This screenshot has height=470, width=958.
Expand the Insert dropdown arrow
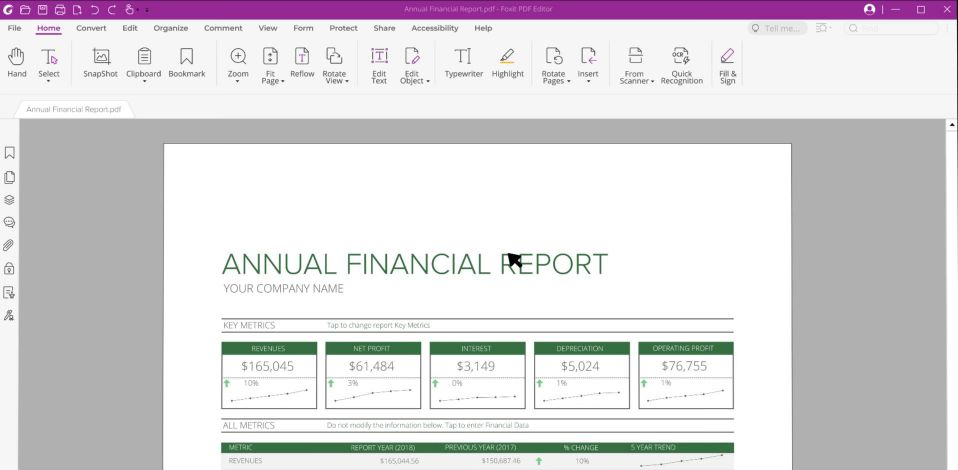click(588, 81)
